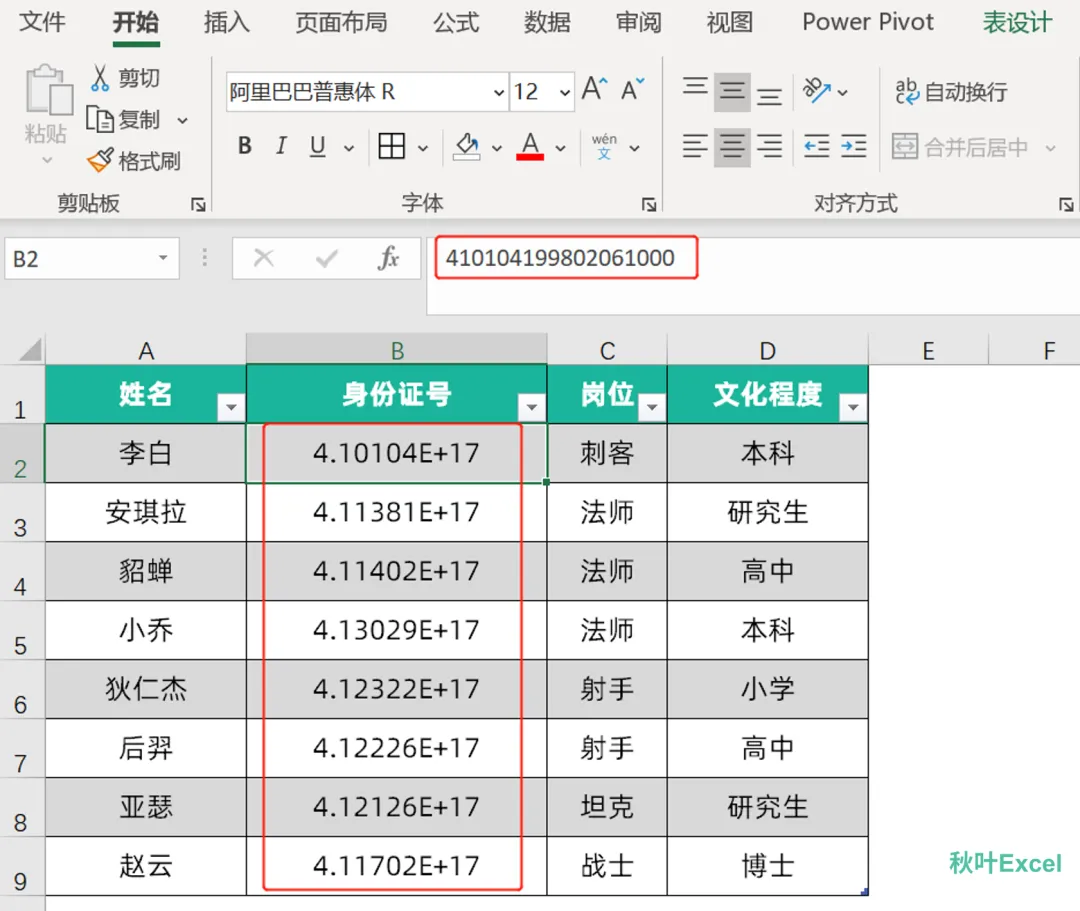Open 合并后居中 dropdown arrow

tap(1050, 147)
